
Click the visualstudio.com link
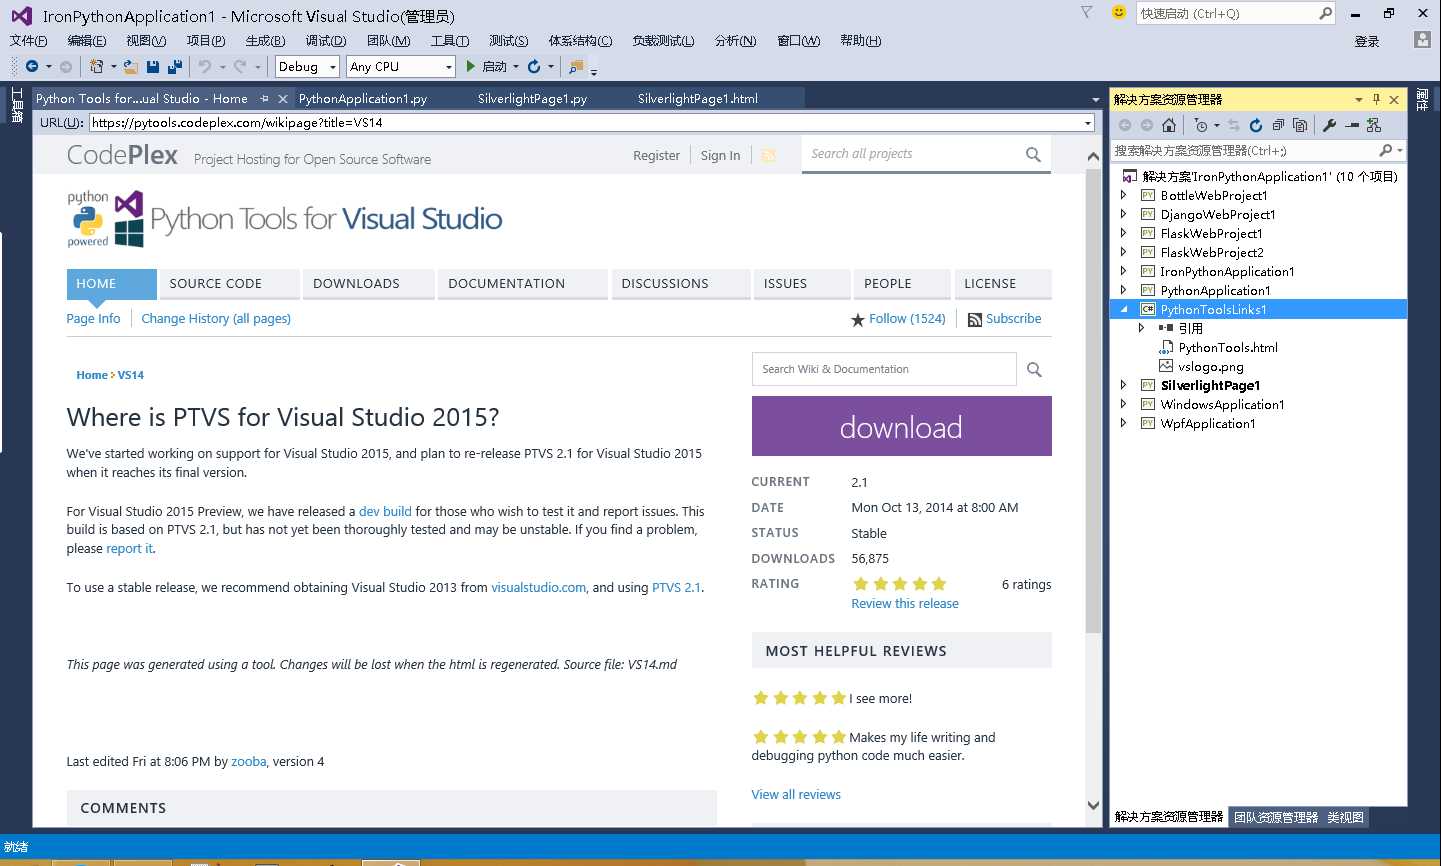point(538,588)
